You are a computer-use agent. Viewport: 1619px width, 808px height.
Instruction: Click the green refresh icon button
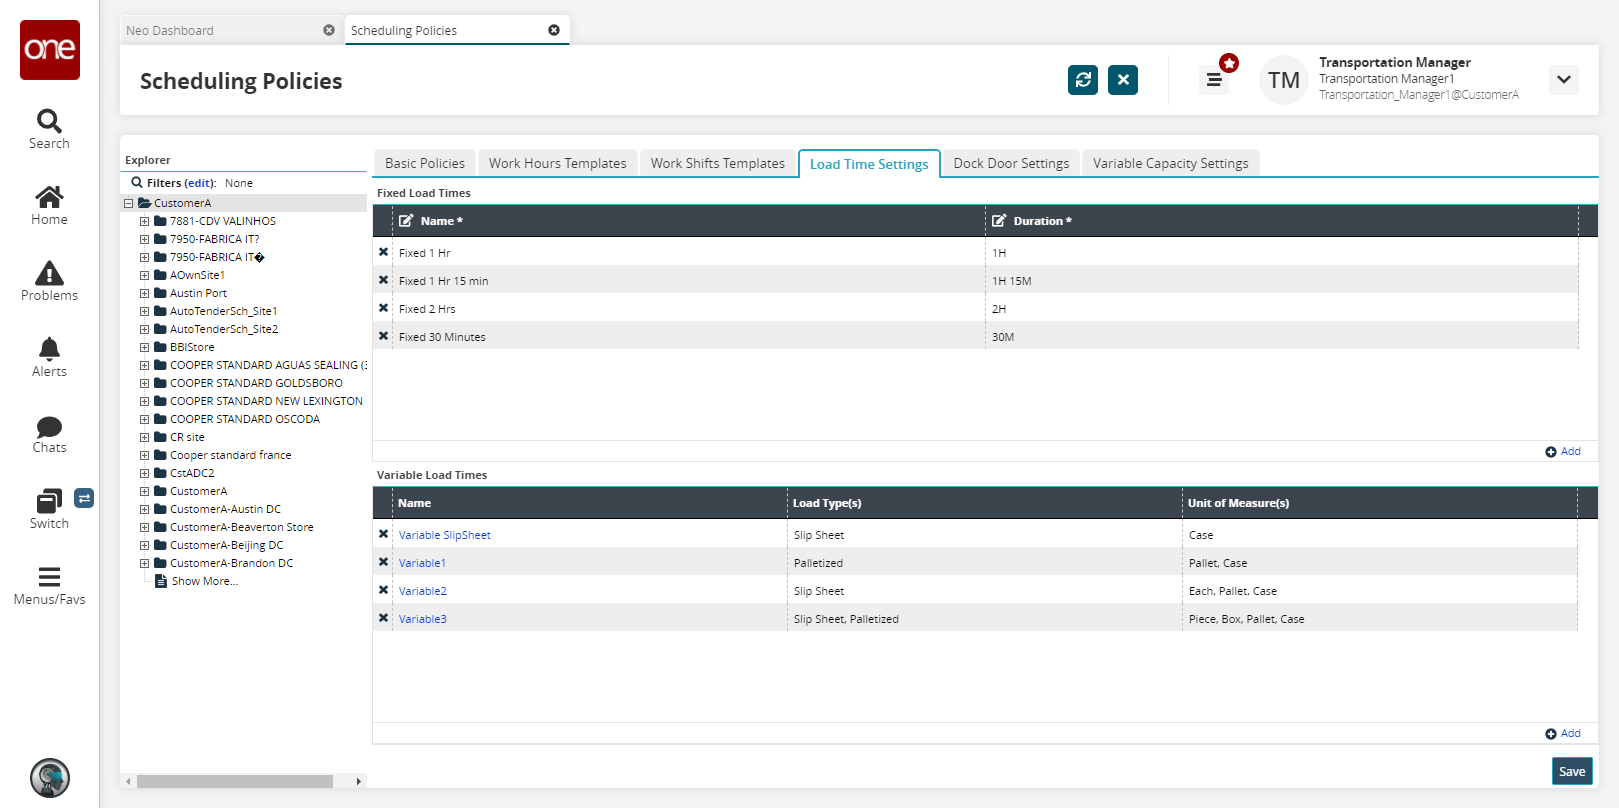[x=1082, y=80]
